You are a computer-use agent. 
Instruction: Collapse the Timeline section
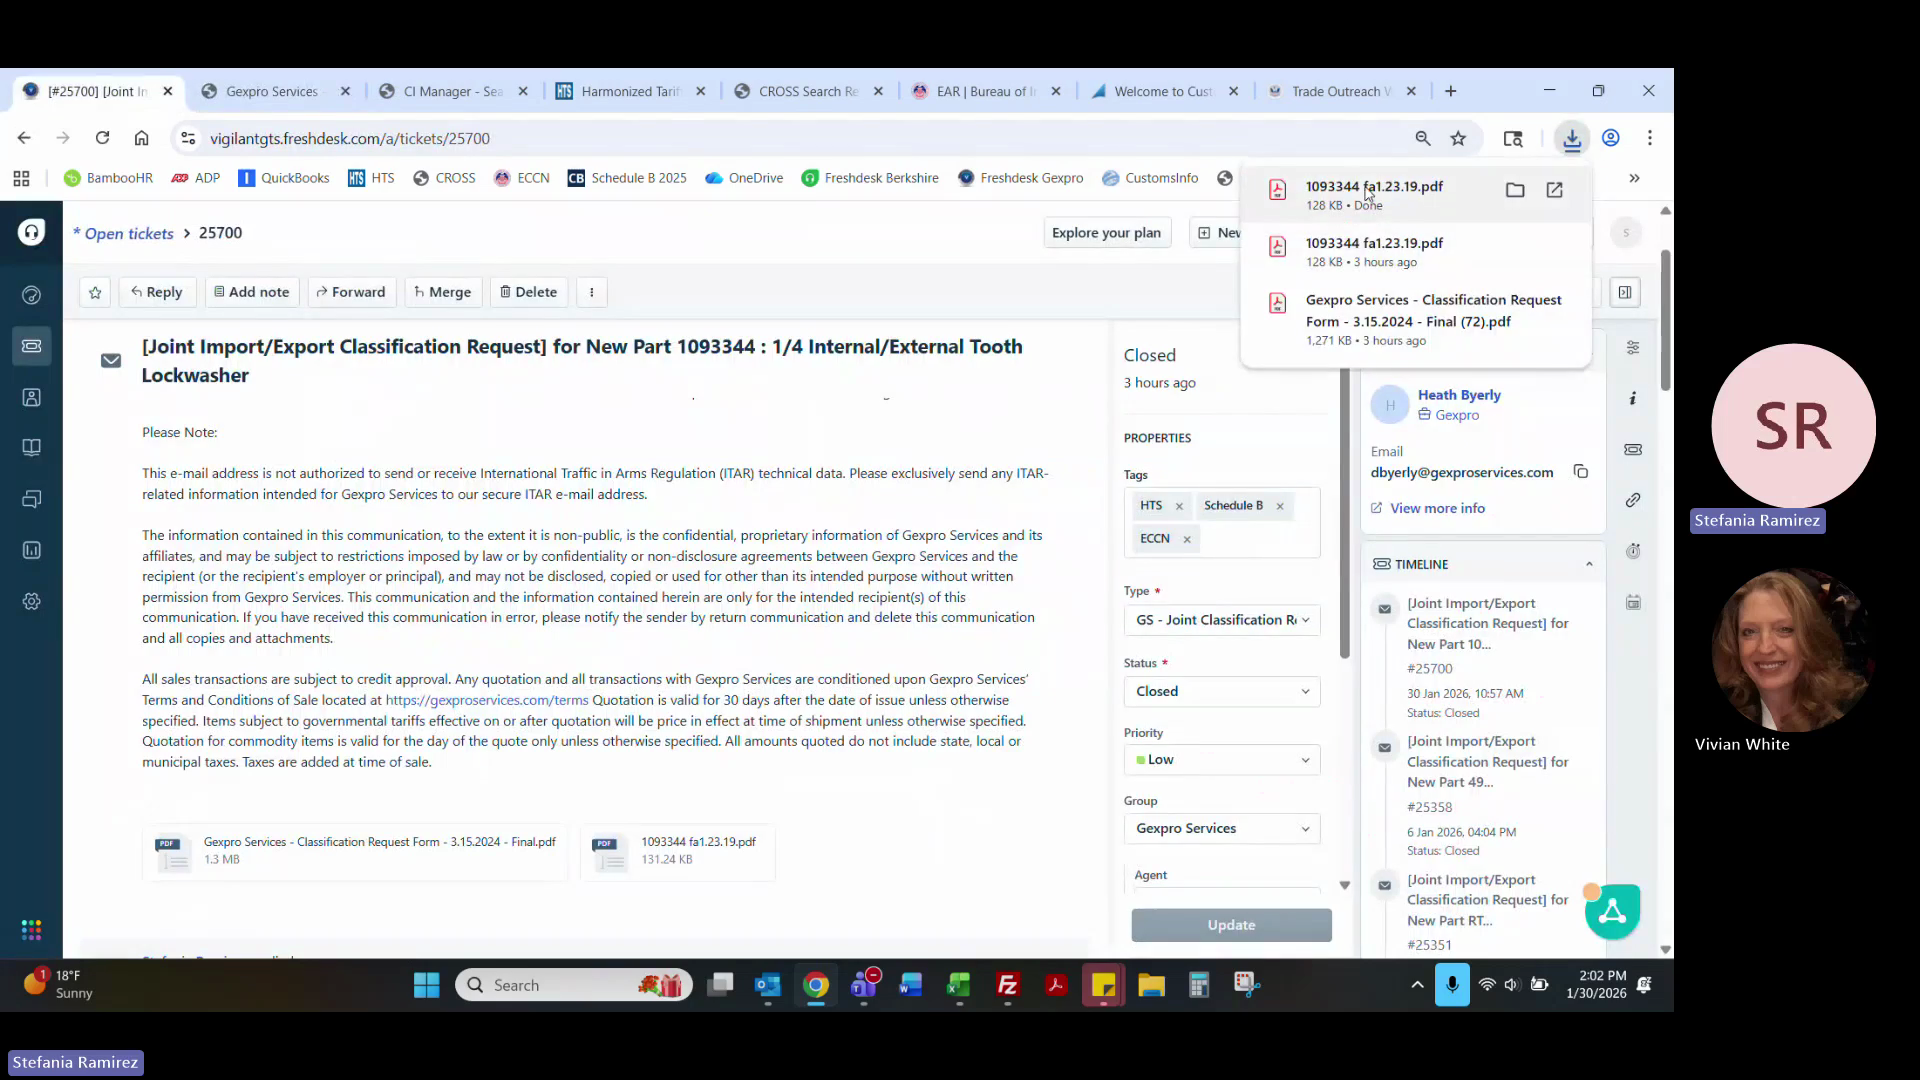(x=1589, y=564)
